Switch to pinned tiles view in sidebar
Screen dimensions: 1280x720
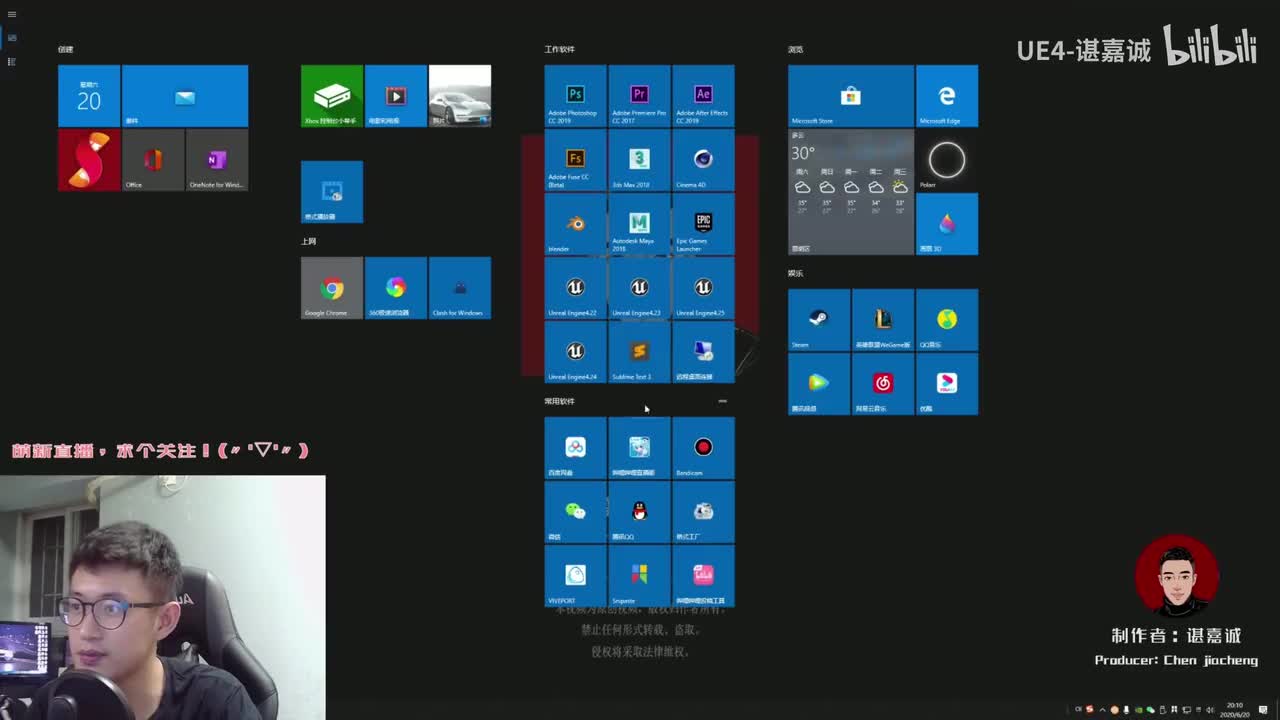tap(12, 38)
